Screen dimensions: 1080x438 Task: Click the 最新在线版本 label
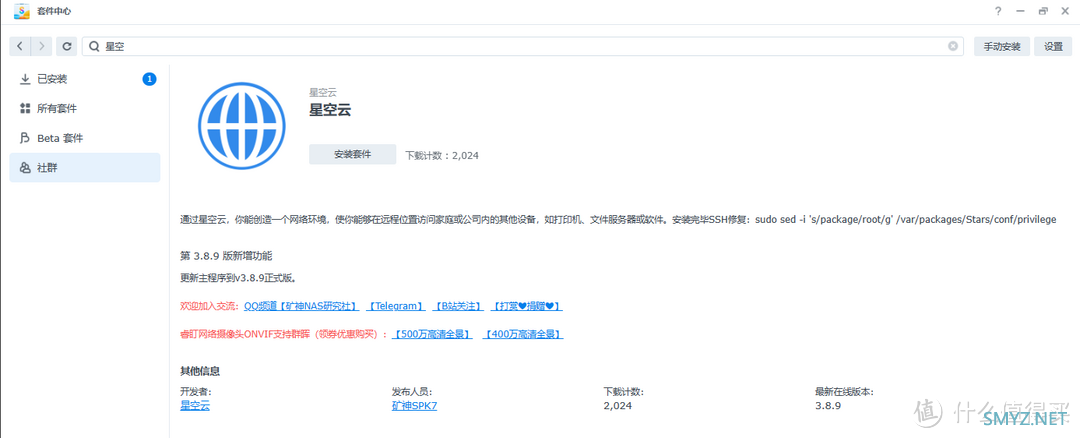(844, 392)
